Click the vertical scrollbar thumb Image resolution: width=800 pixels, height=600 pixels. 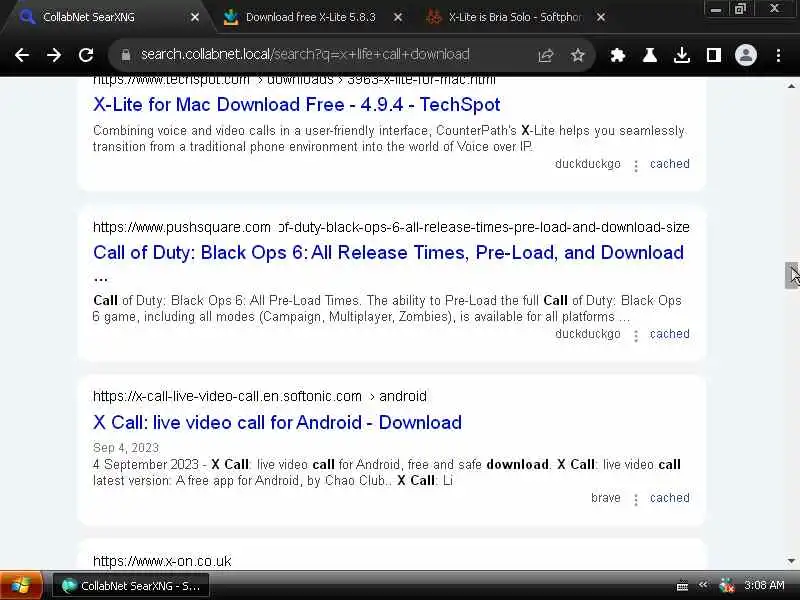point(791,276)
